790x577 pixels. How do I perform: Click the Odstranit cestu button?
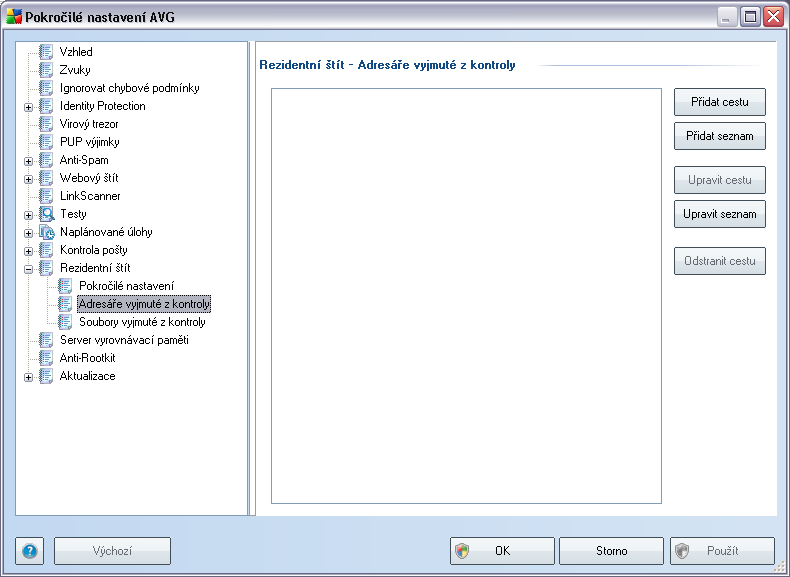pos(719,261)
